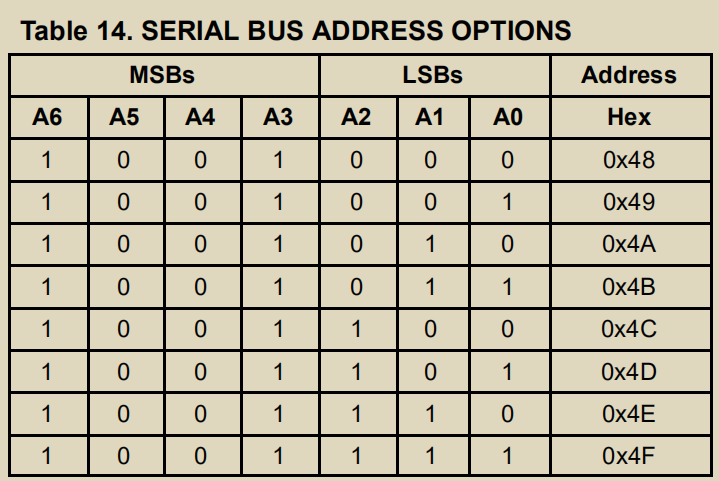Select the 0x4A address cell
The image size is (719, 481).
pos(631,244)
